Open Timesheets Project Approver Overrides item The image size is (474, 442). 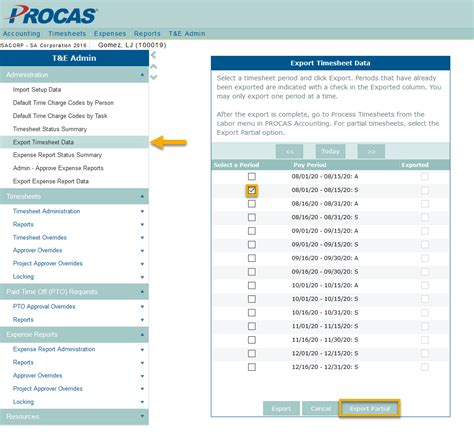[x=48, y=263]
